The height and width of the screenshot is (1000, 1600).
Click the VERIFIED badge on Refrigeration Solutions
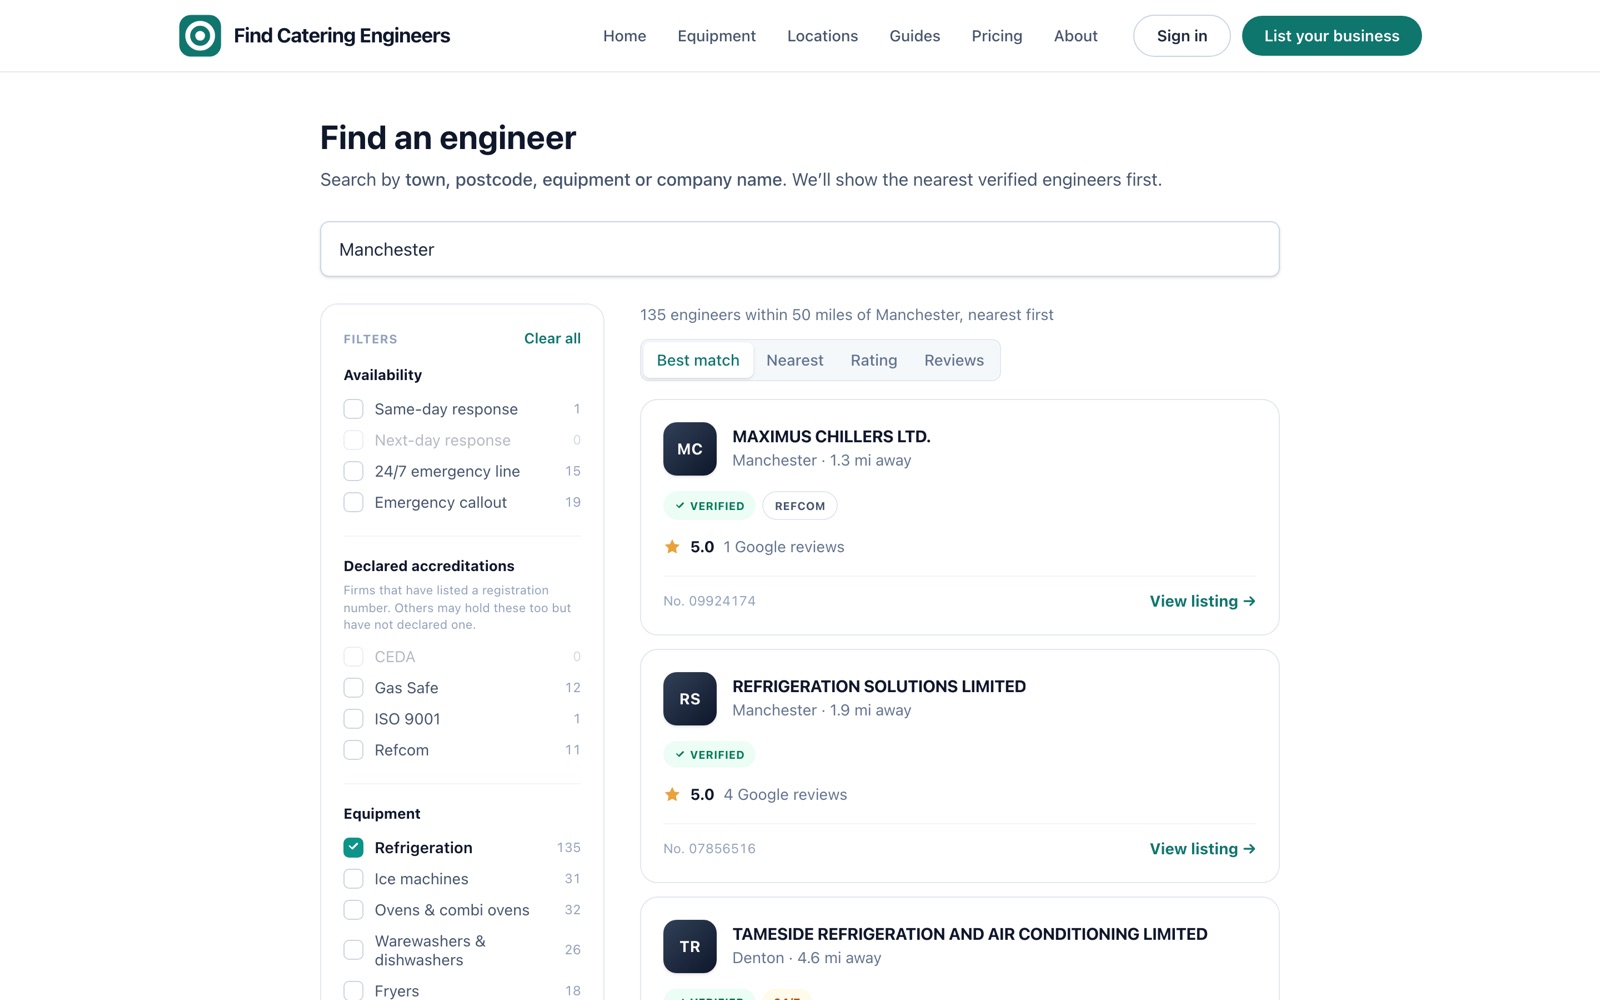click(709, 755)
